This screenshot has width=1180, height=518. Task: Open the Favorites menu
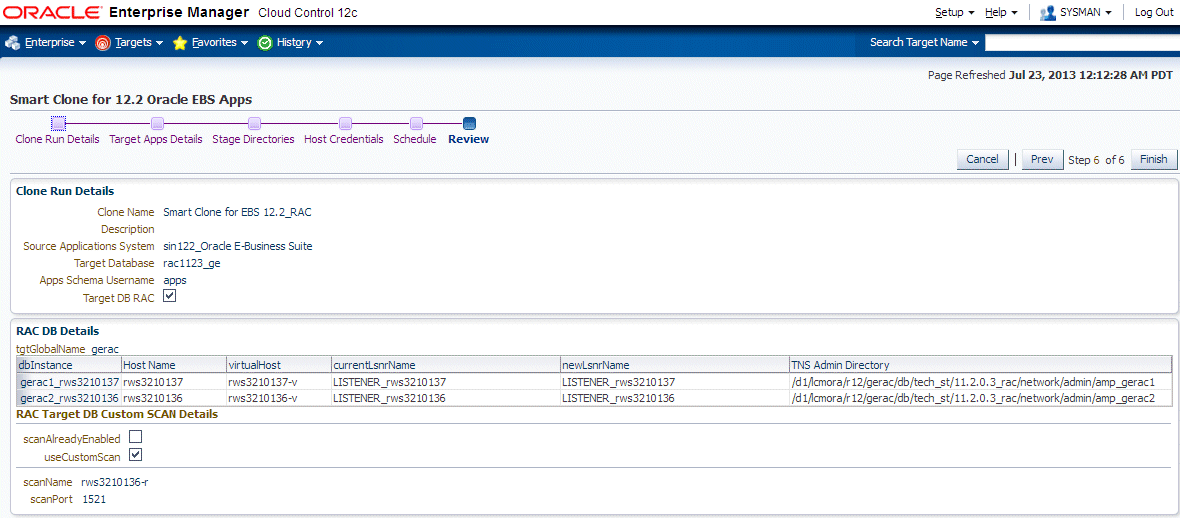click(220, 43)
